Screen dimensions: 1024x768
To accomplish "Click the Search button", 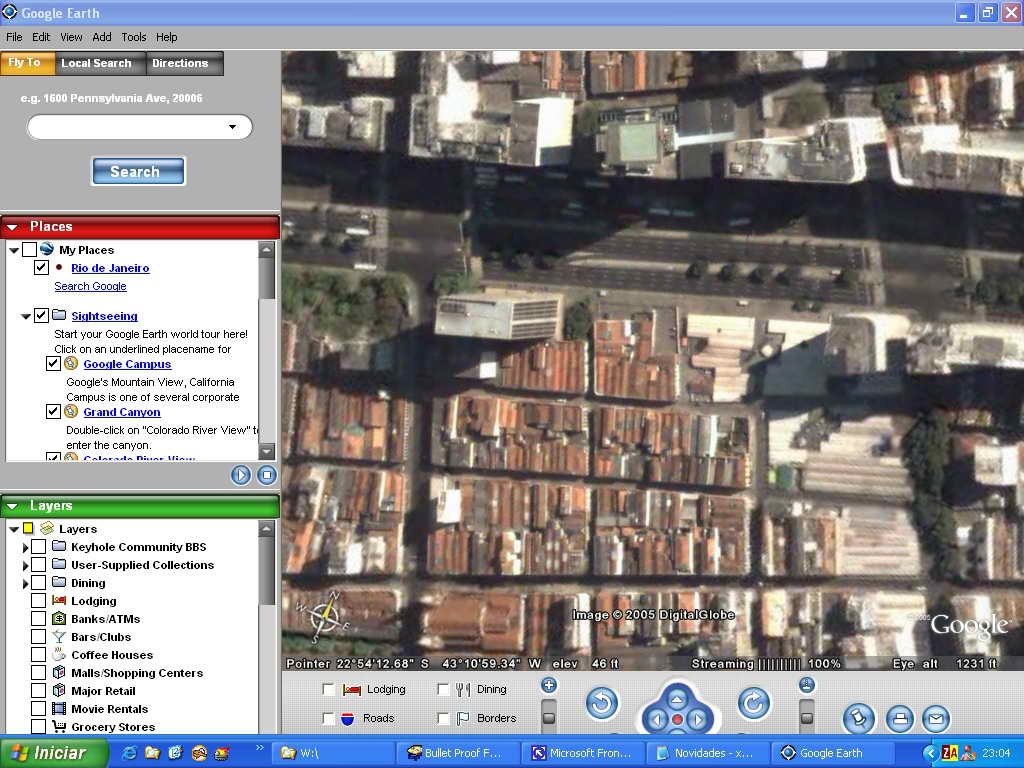I will [x=138, y=171].
